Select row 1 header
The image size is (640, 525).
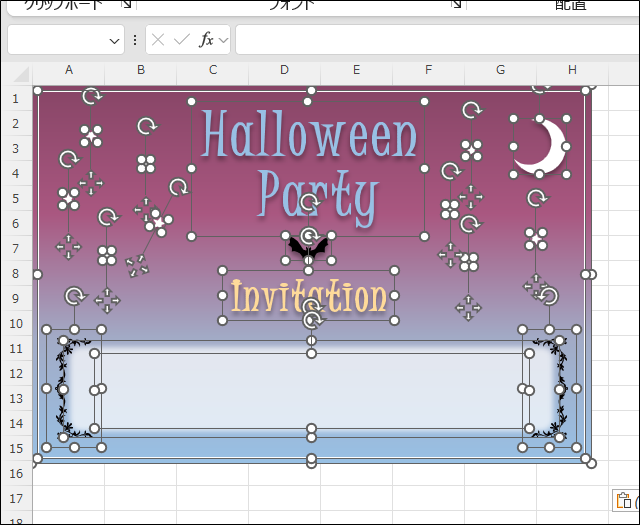[x=16, y=98]
